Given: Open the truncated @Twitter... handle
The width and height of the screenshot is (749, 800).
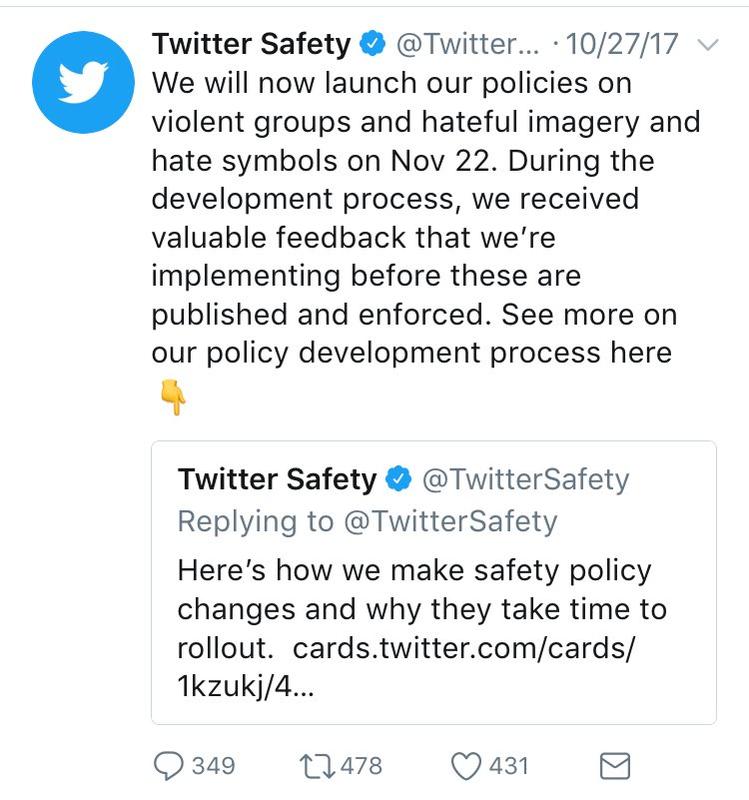Looking at the screenshot, I should (467, 44).
